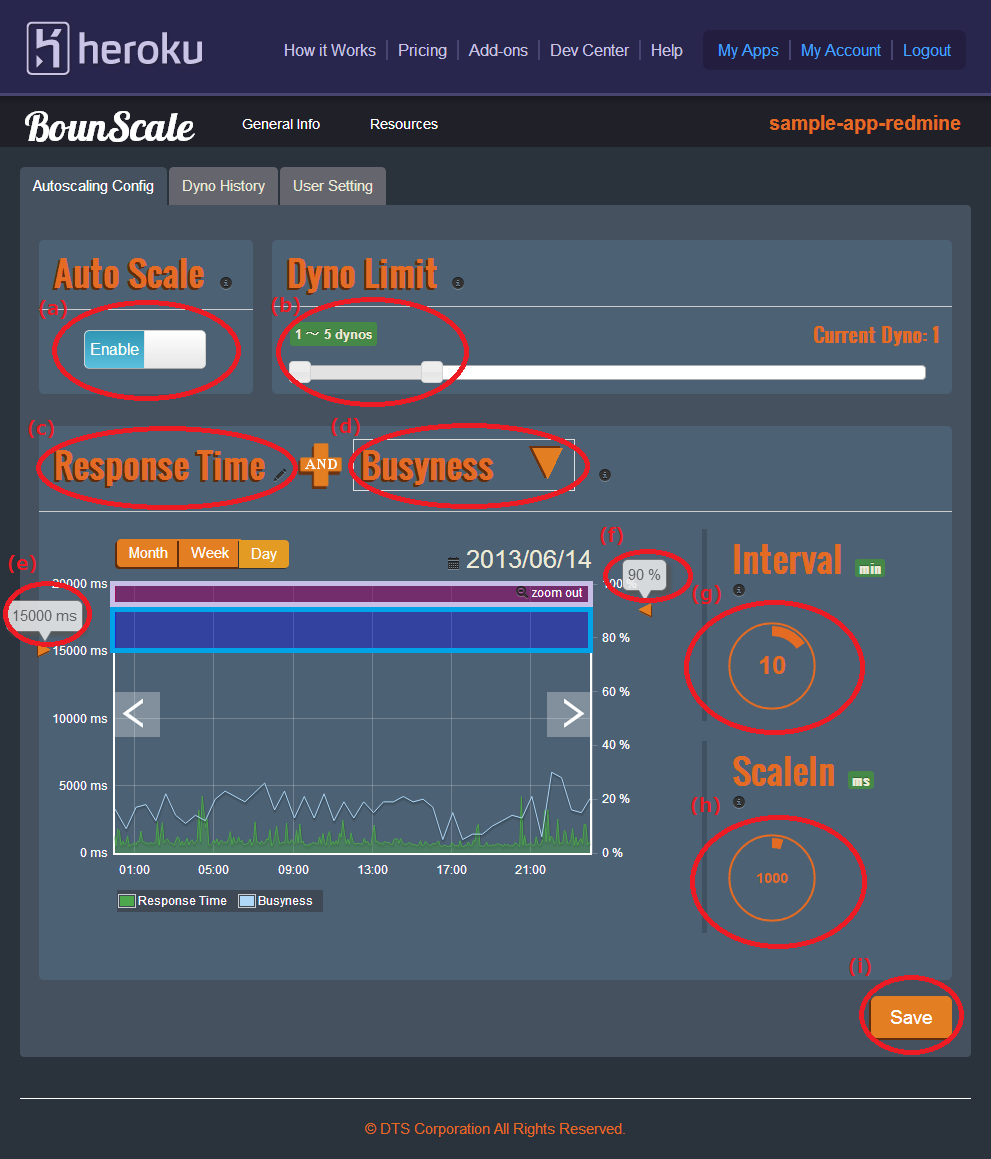This screenshot has height=1159, width=991.
Task: Click the 15000 ms threshold tooltip
Action: pyautogui.click(x=44, y=619)
